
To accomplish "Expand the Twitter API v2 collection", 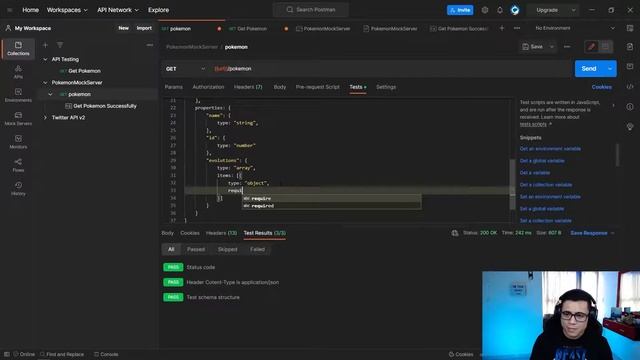I will point(45,118).
